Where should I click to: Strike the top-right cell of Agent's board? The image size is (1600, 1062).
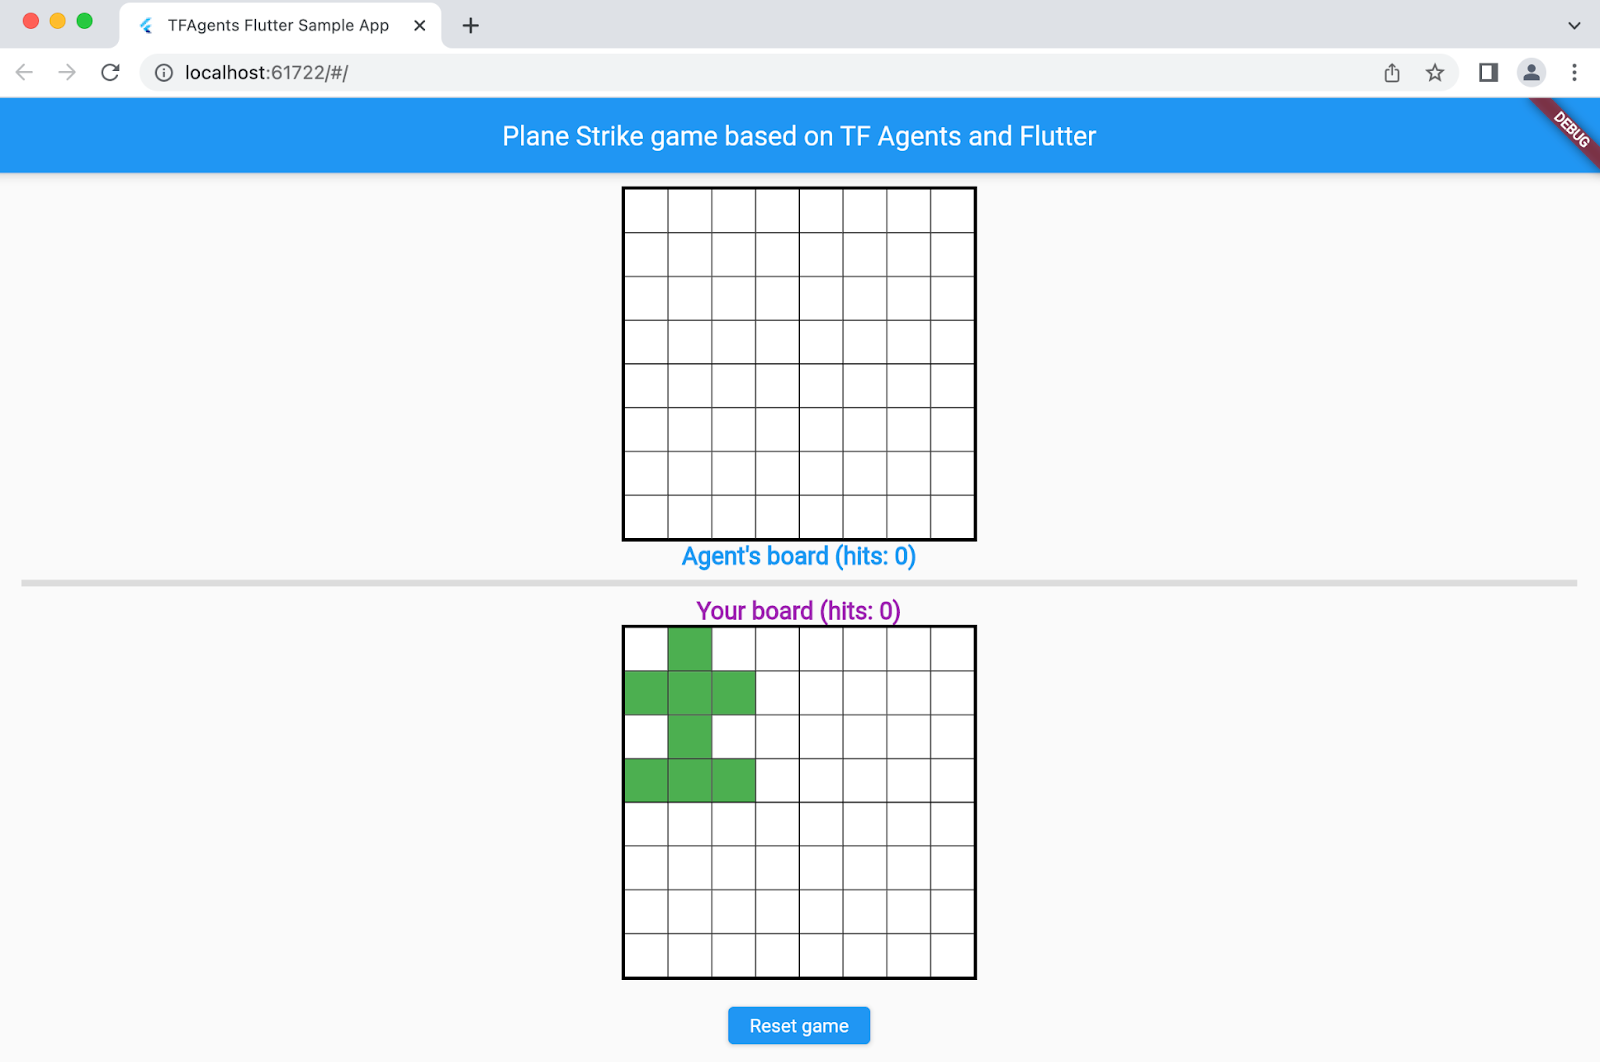pyautogui.click(x=952, y=211)
